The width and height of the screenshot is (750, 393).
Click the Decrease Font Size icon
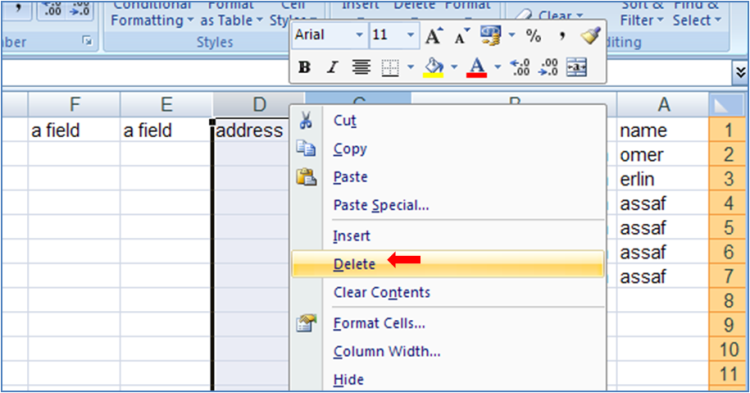(x=462, y=36)
